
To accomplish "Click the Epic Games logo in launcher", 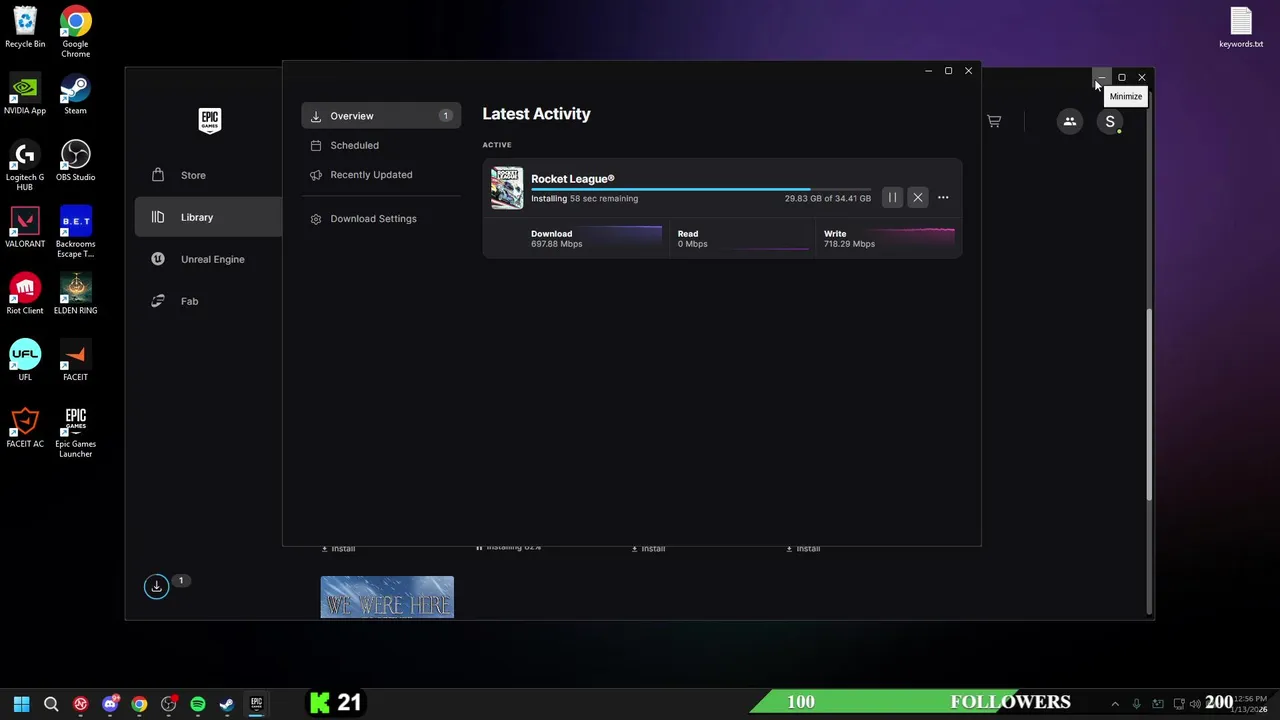I will point(209,120).
